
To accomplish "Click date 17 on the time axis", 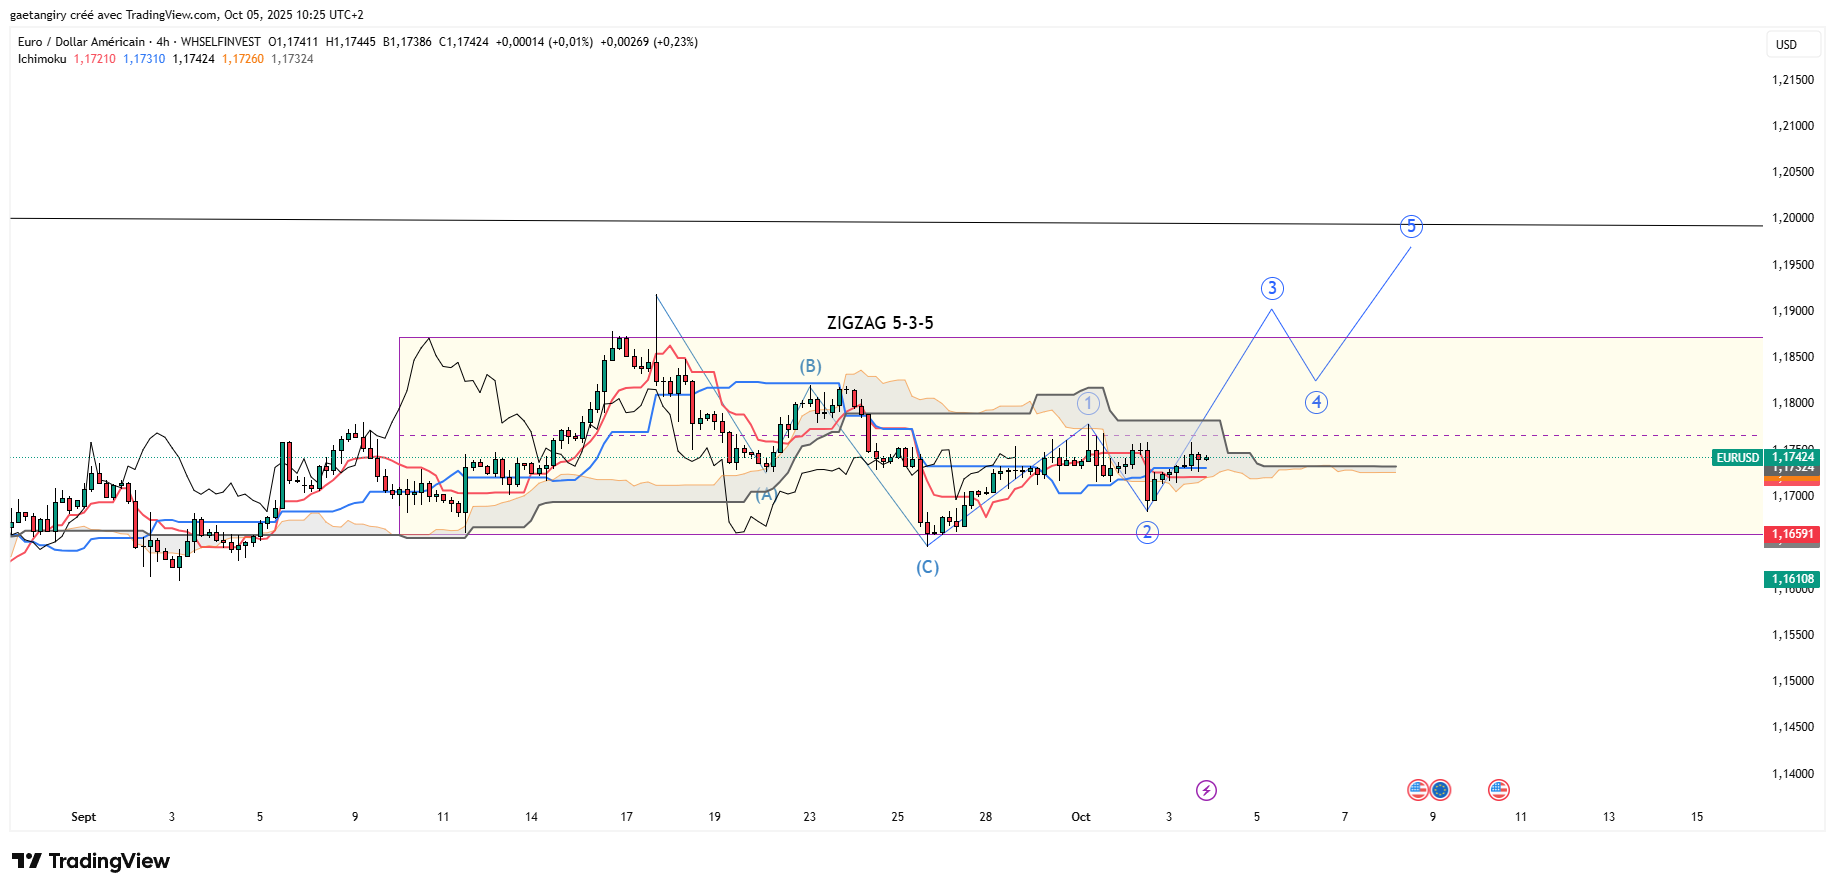I will pyautogui.click(x=626, y=817).
